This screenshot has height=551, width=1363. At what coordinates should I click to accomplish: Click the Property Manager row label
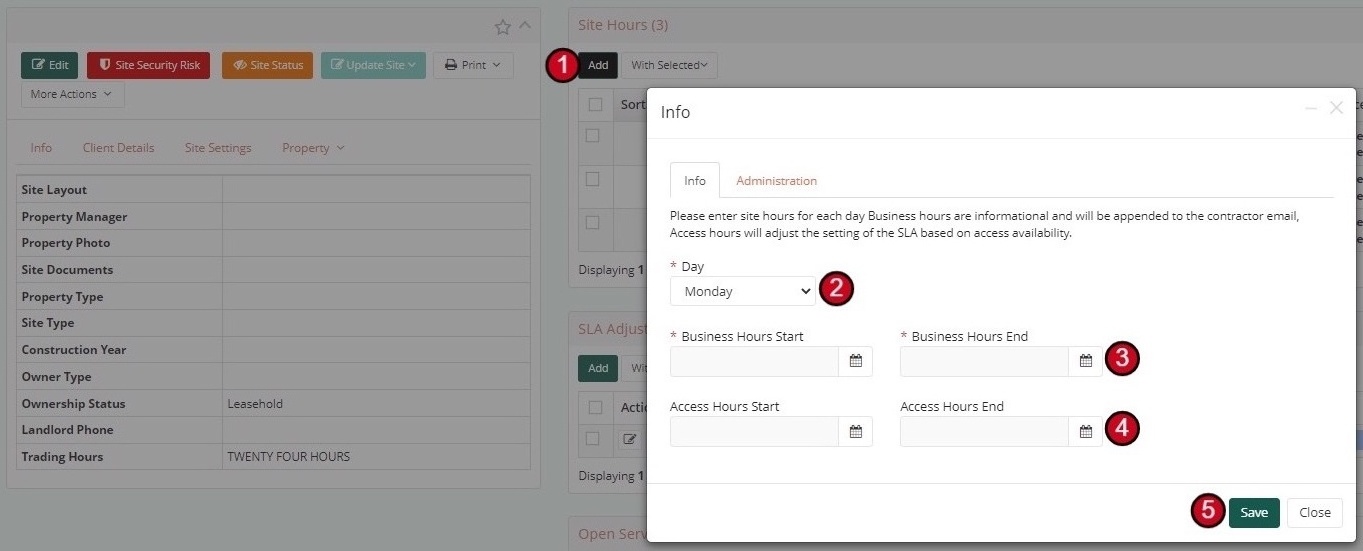point(74,217)
